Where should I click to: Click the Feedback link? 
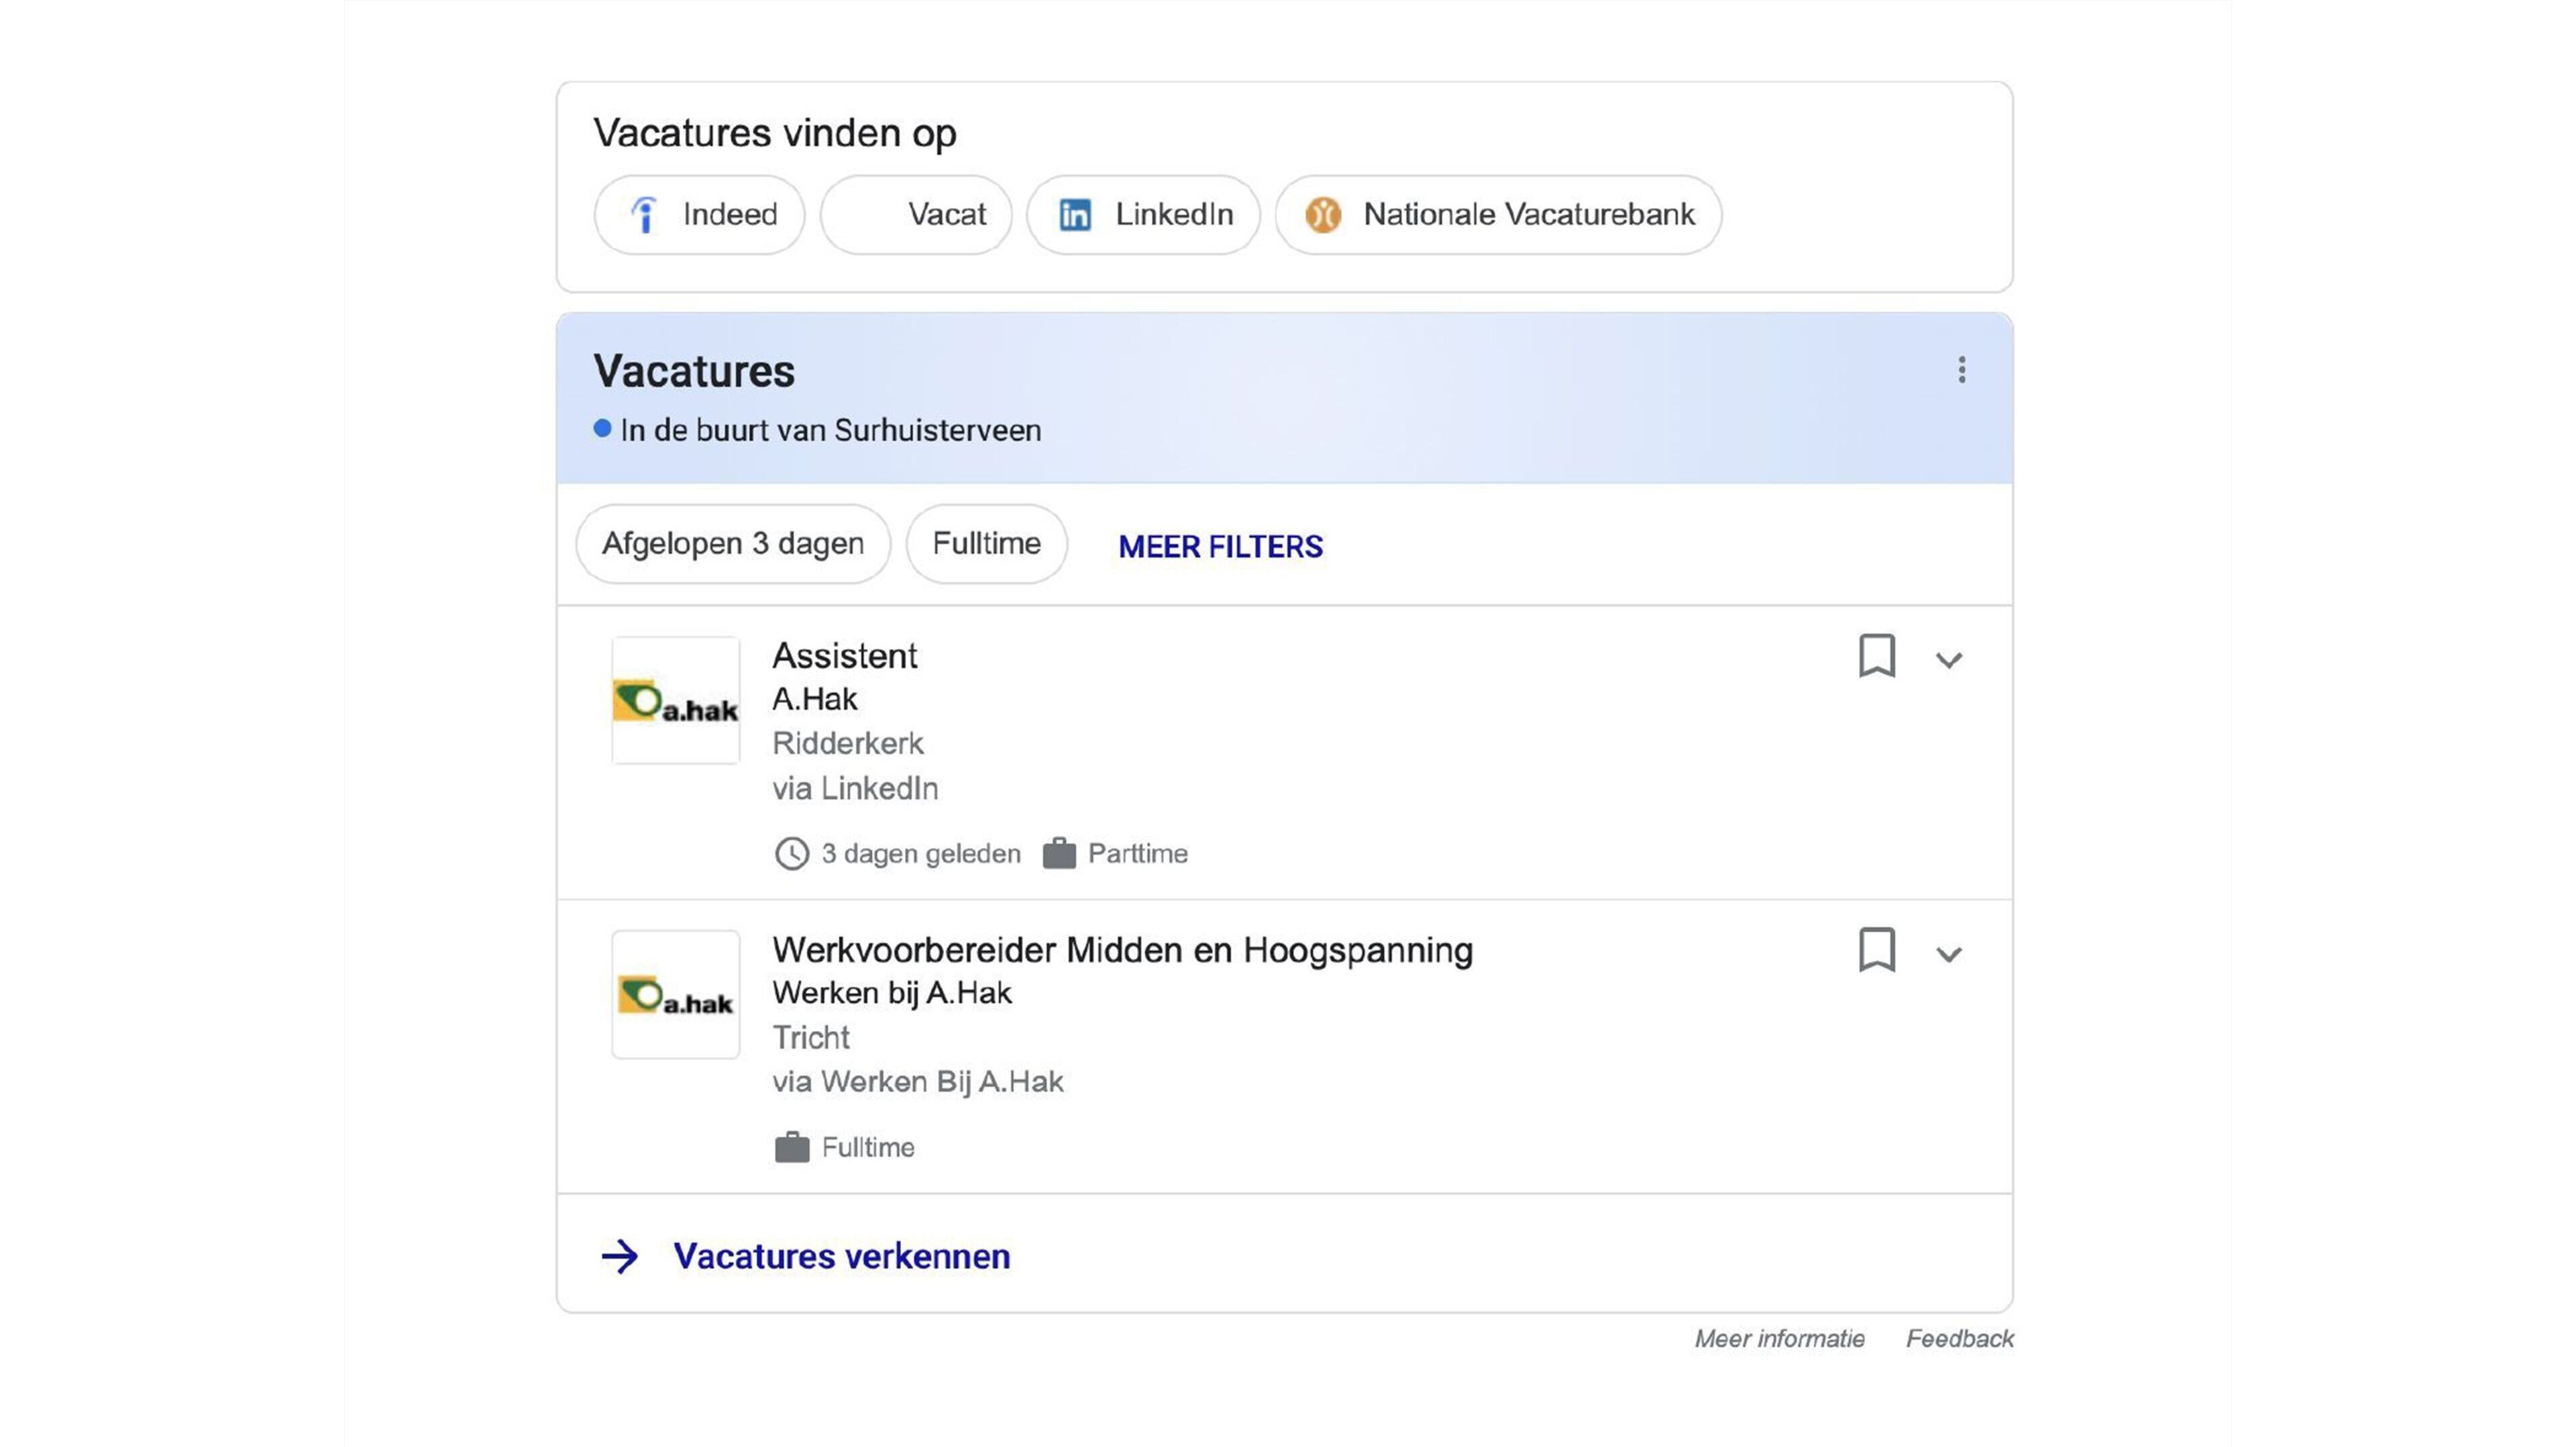[x=1959, y=1339]
